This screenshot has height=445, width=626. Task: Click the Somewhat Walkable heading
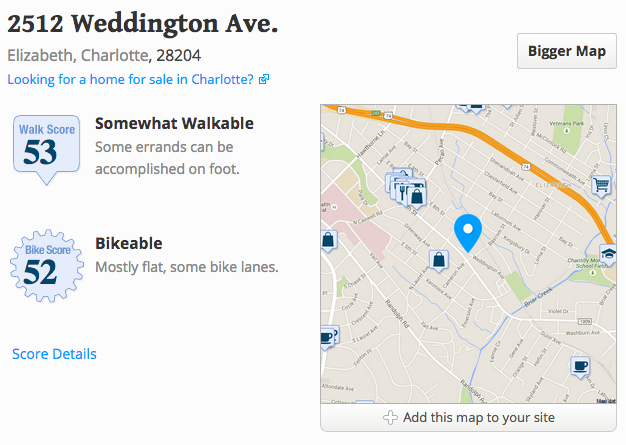pos(174,124)
